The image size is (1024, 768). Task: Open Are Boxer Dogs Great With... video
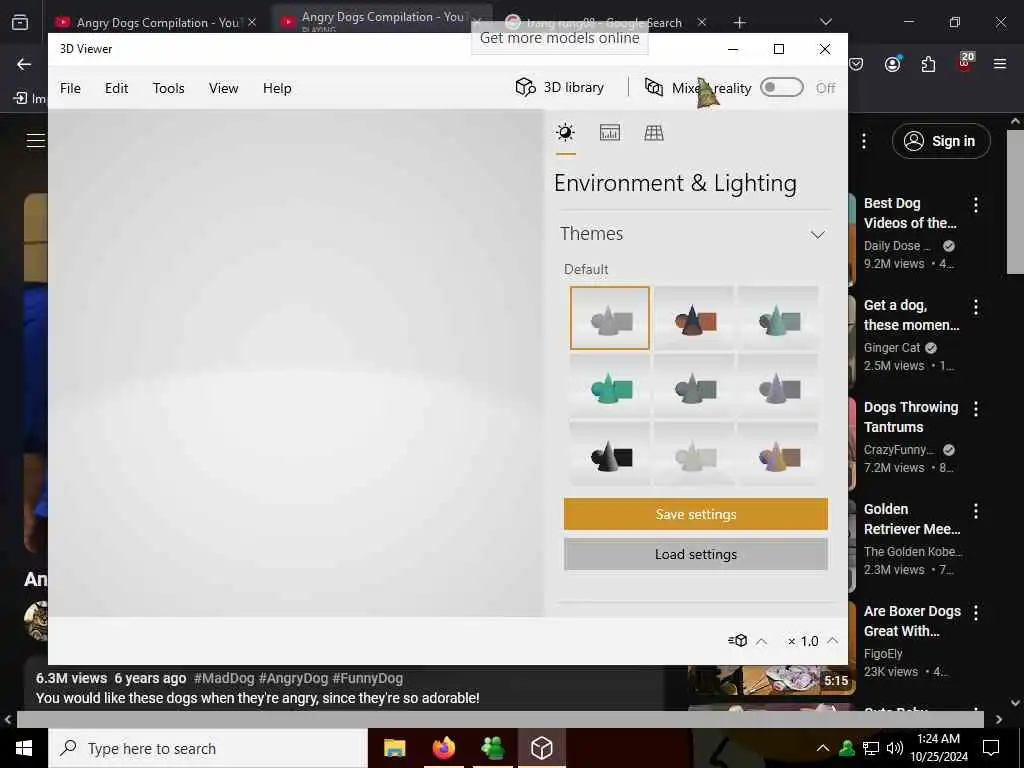(912, 620)
